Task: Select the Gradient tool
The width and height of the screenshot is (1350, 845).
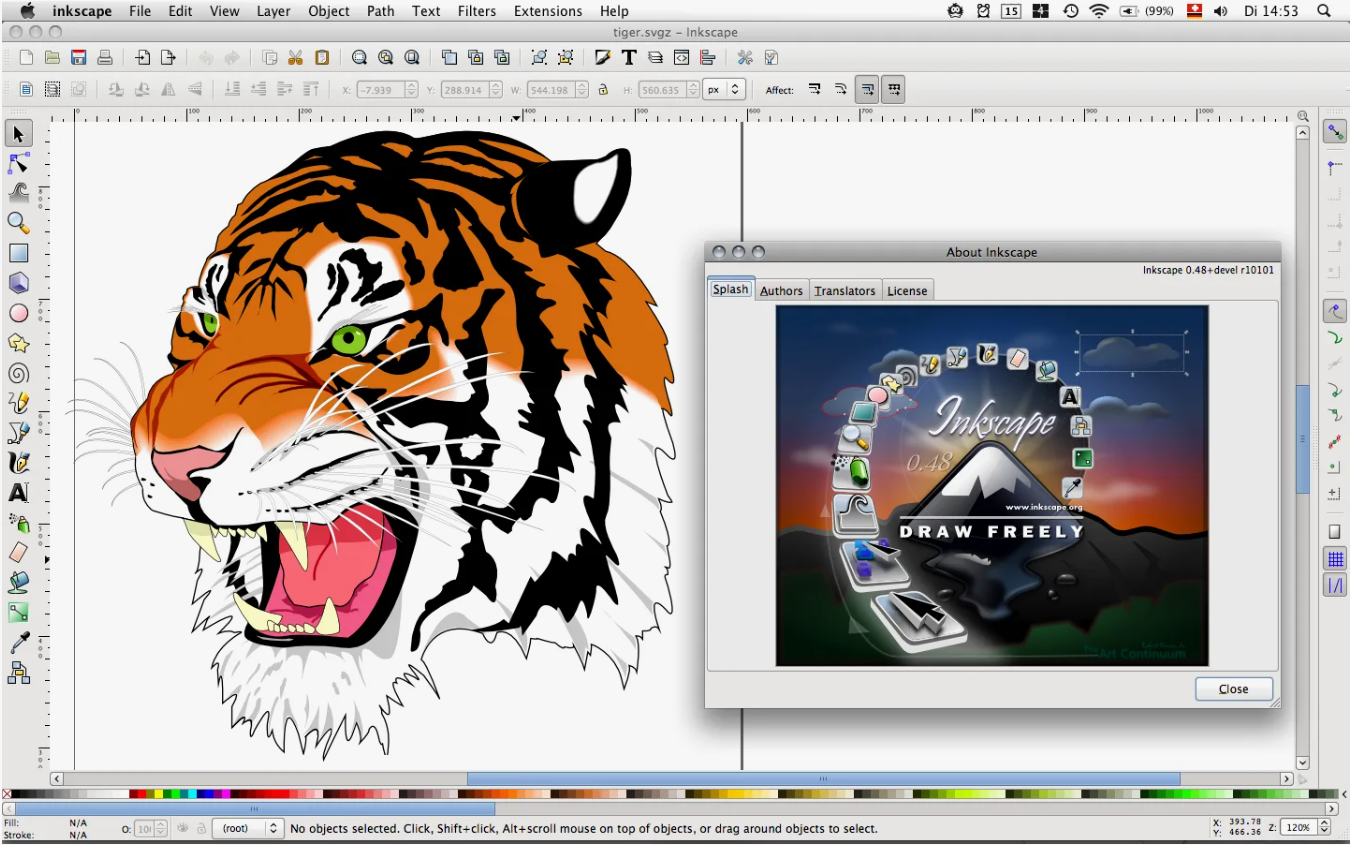Action: 18,613
